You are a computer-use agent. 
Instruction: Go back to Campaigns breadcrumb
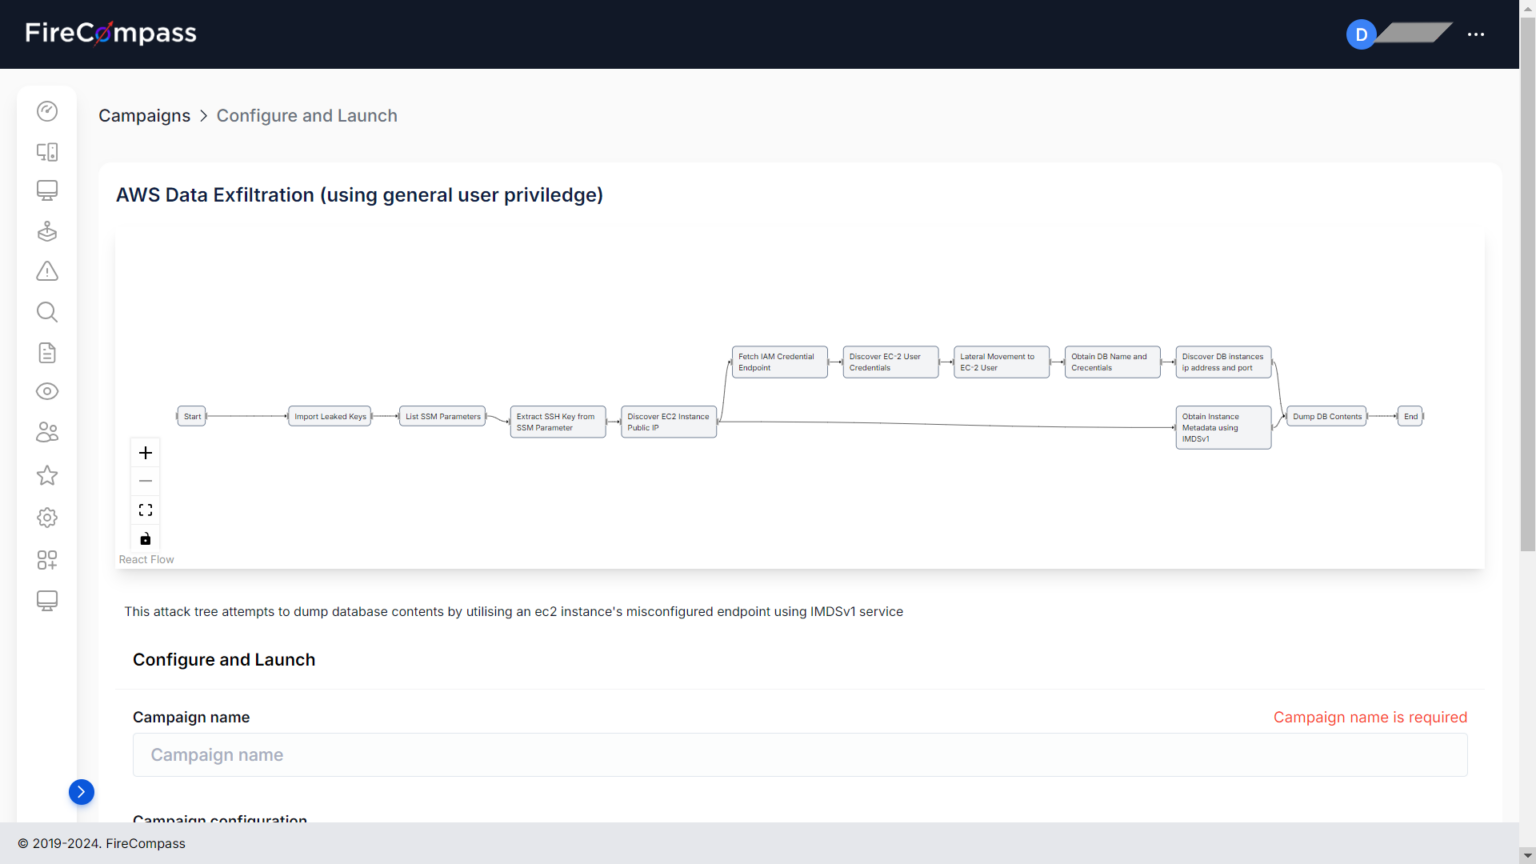pos(144,116)
